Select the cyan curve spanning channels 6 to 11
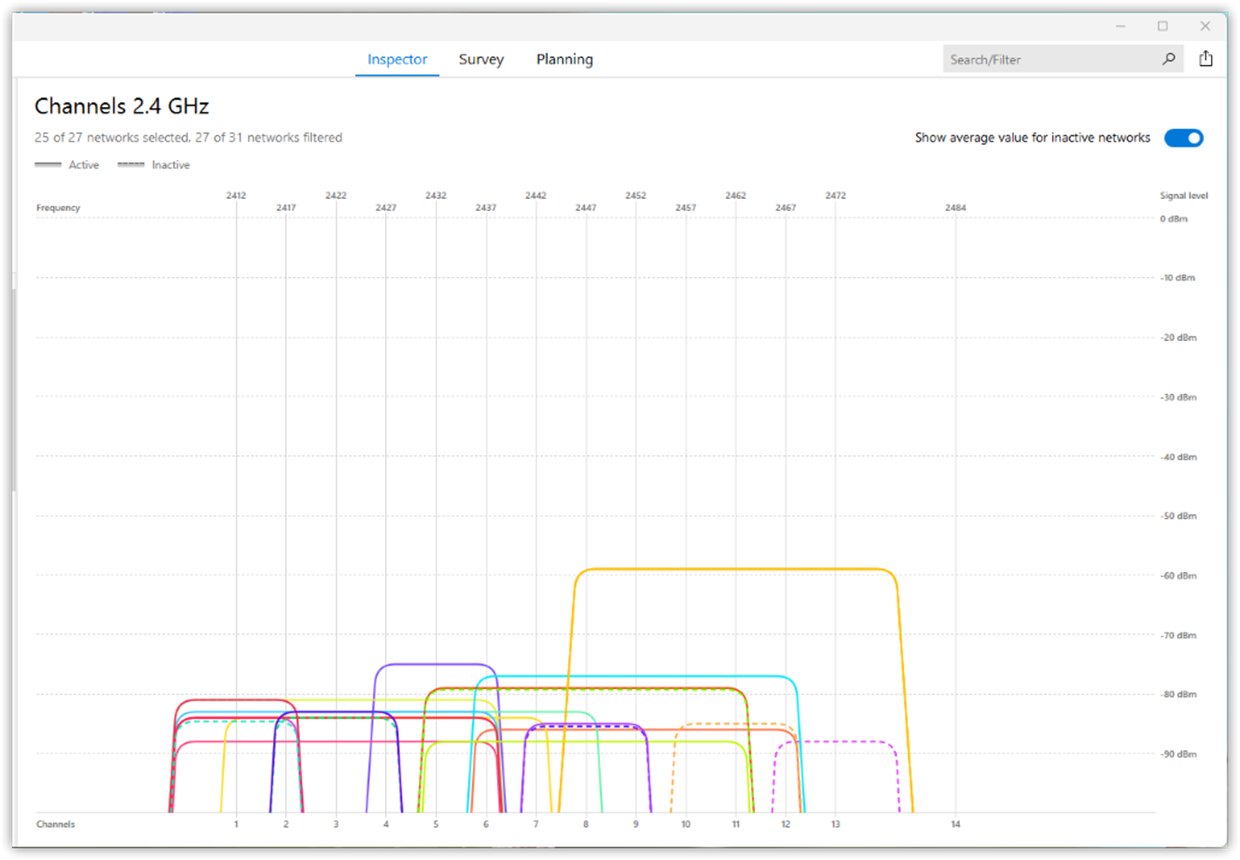Screen dimensions: 1240x860 point(635,677)
